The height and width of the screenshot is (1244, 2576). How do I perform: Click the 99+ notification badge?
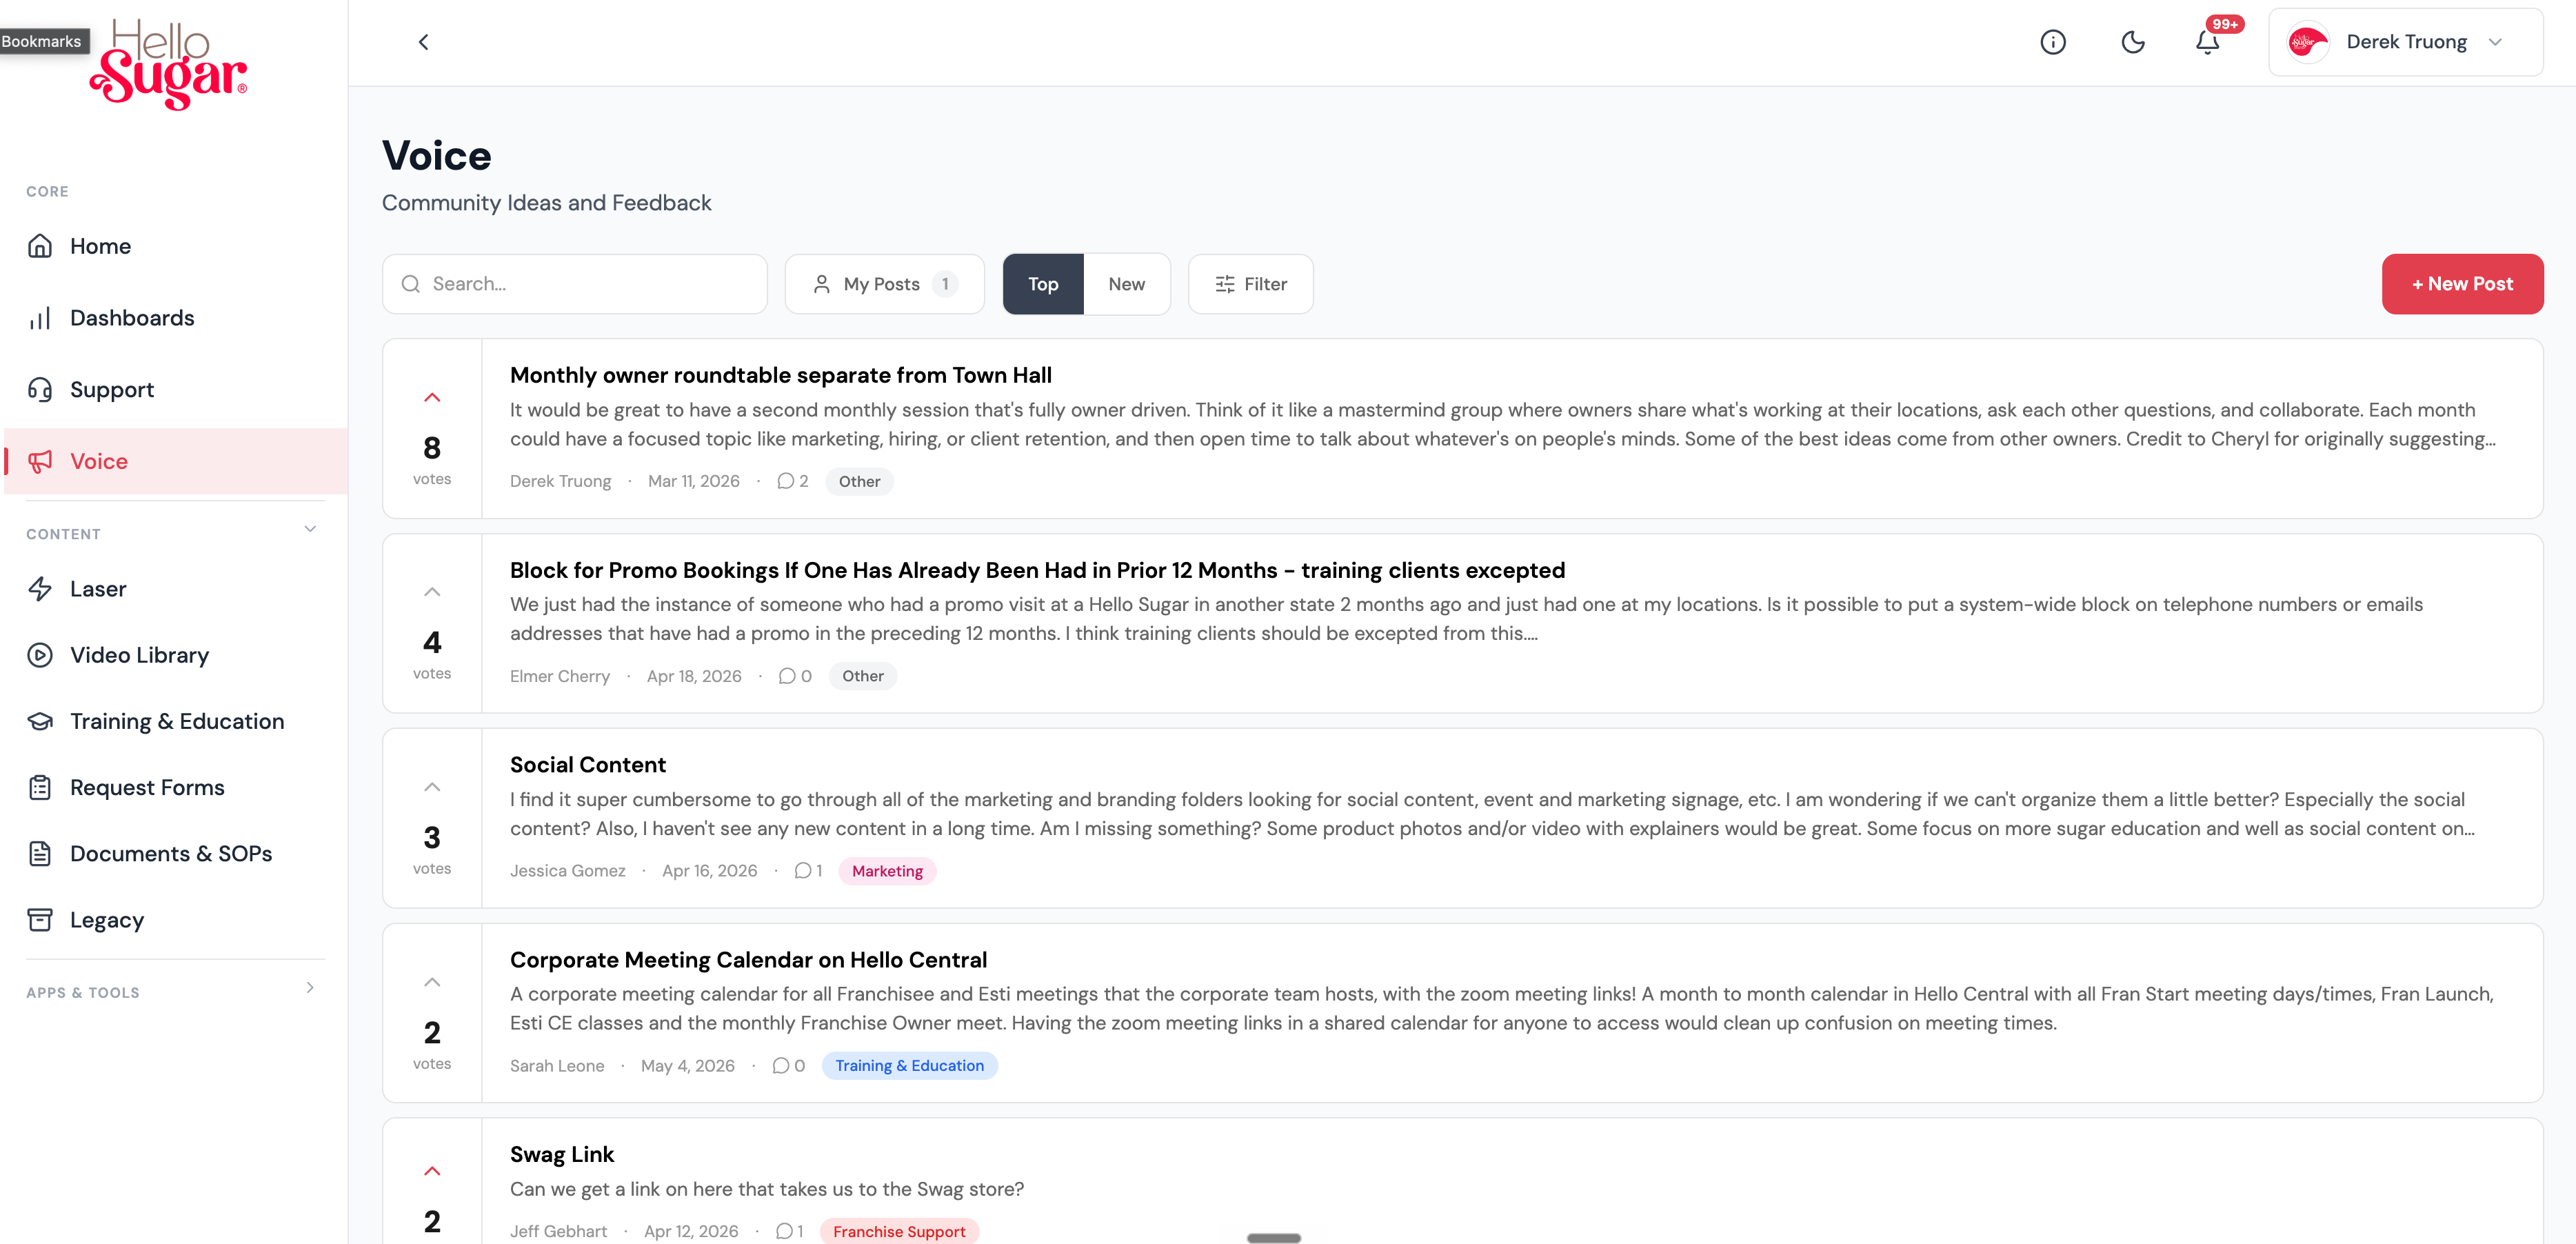click(2225, 24)
